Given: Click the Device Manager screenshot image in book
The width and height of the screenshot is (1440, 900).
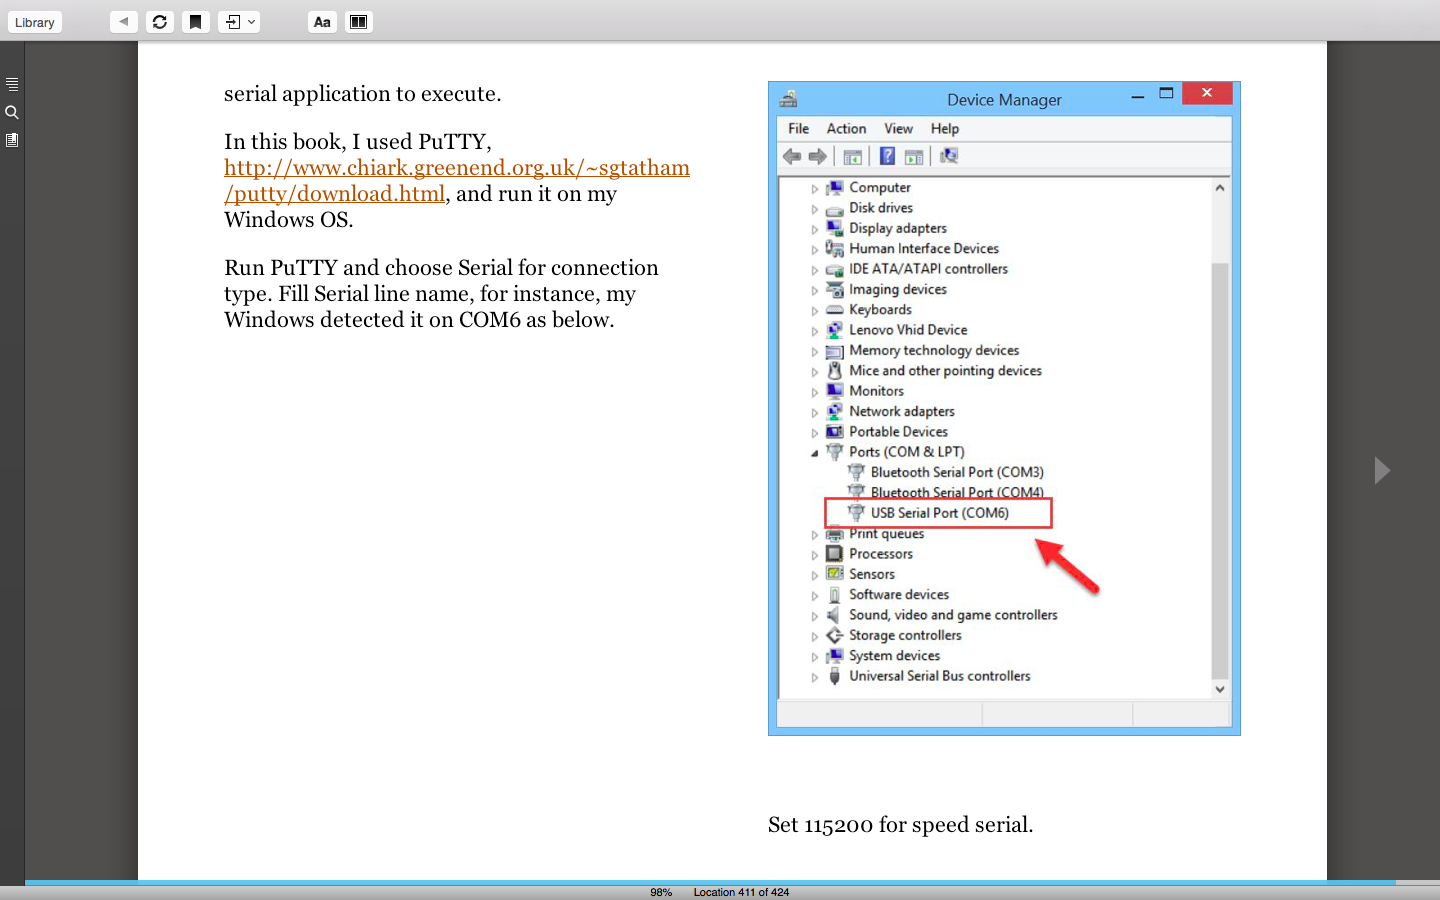Looking at the screenshot, I should point(1004,408).
